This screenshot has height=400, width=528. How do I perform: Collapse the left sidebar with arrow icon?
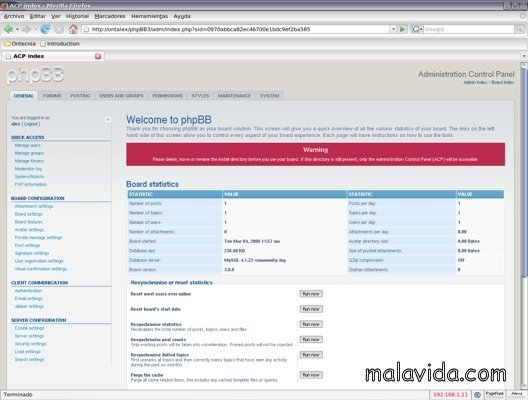pos(108,119)
